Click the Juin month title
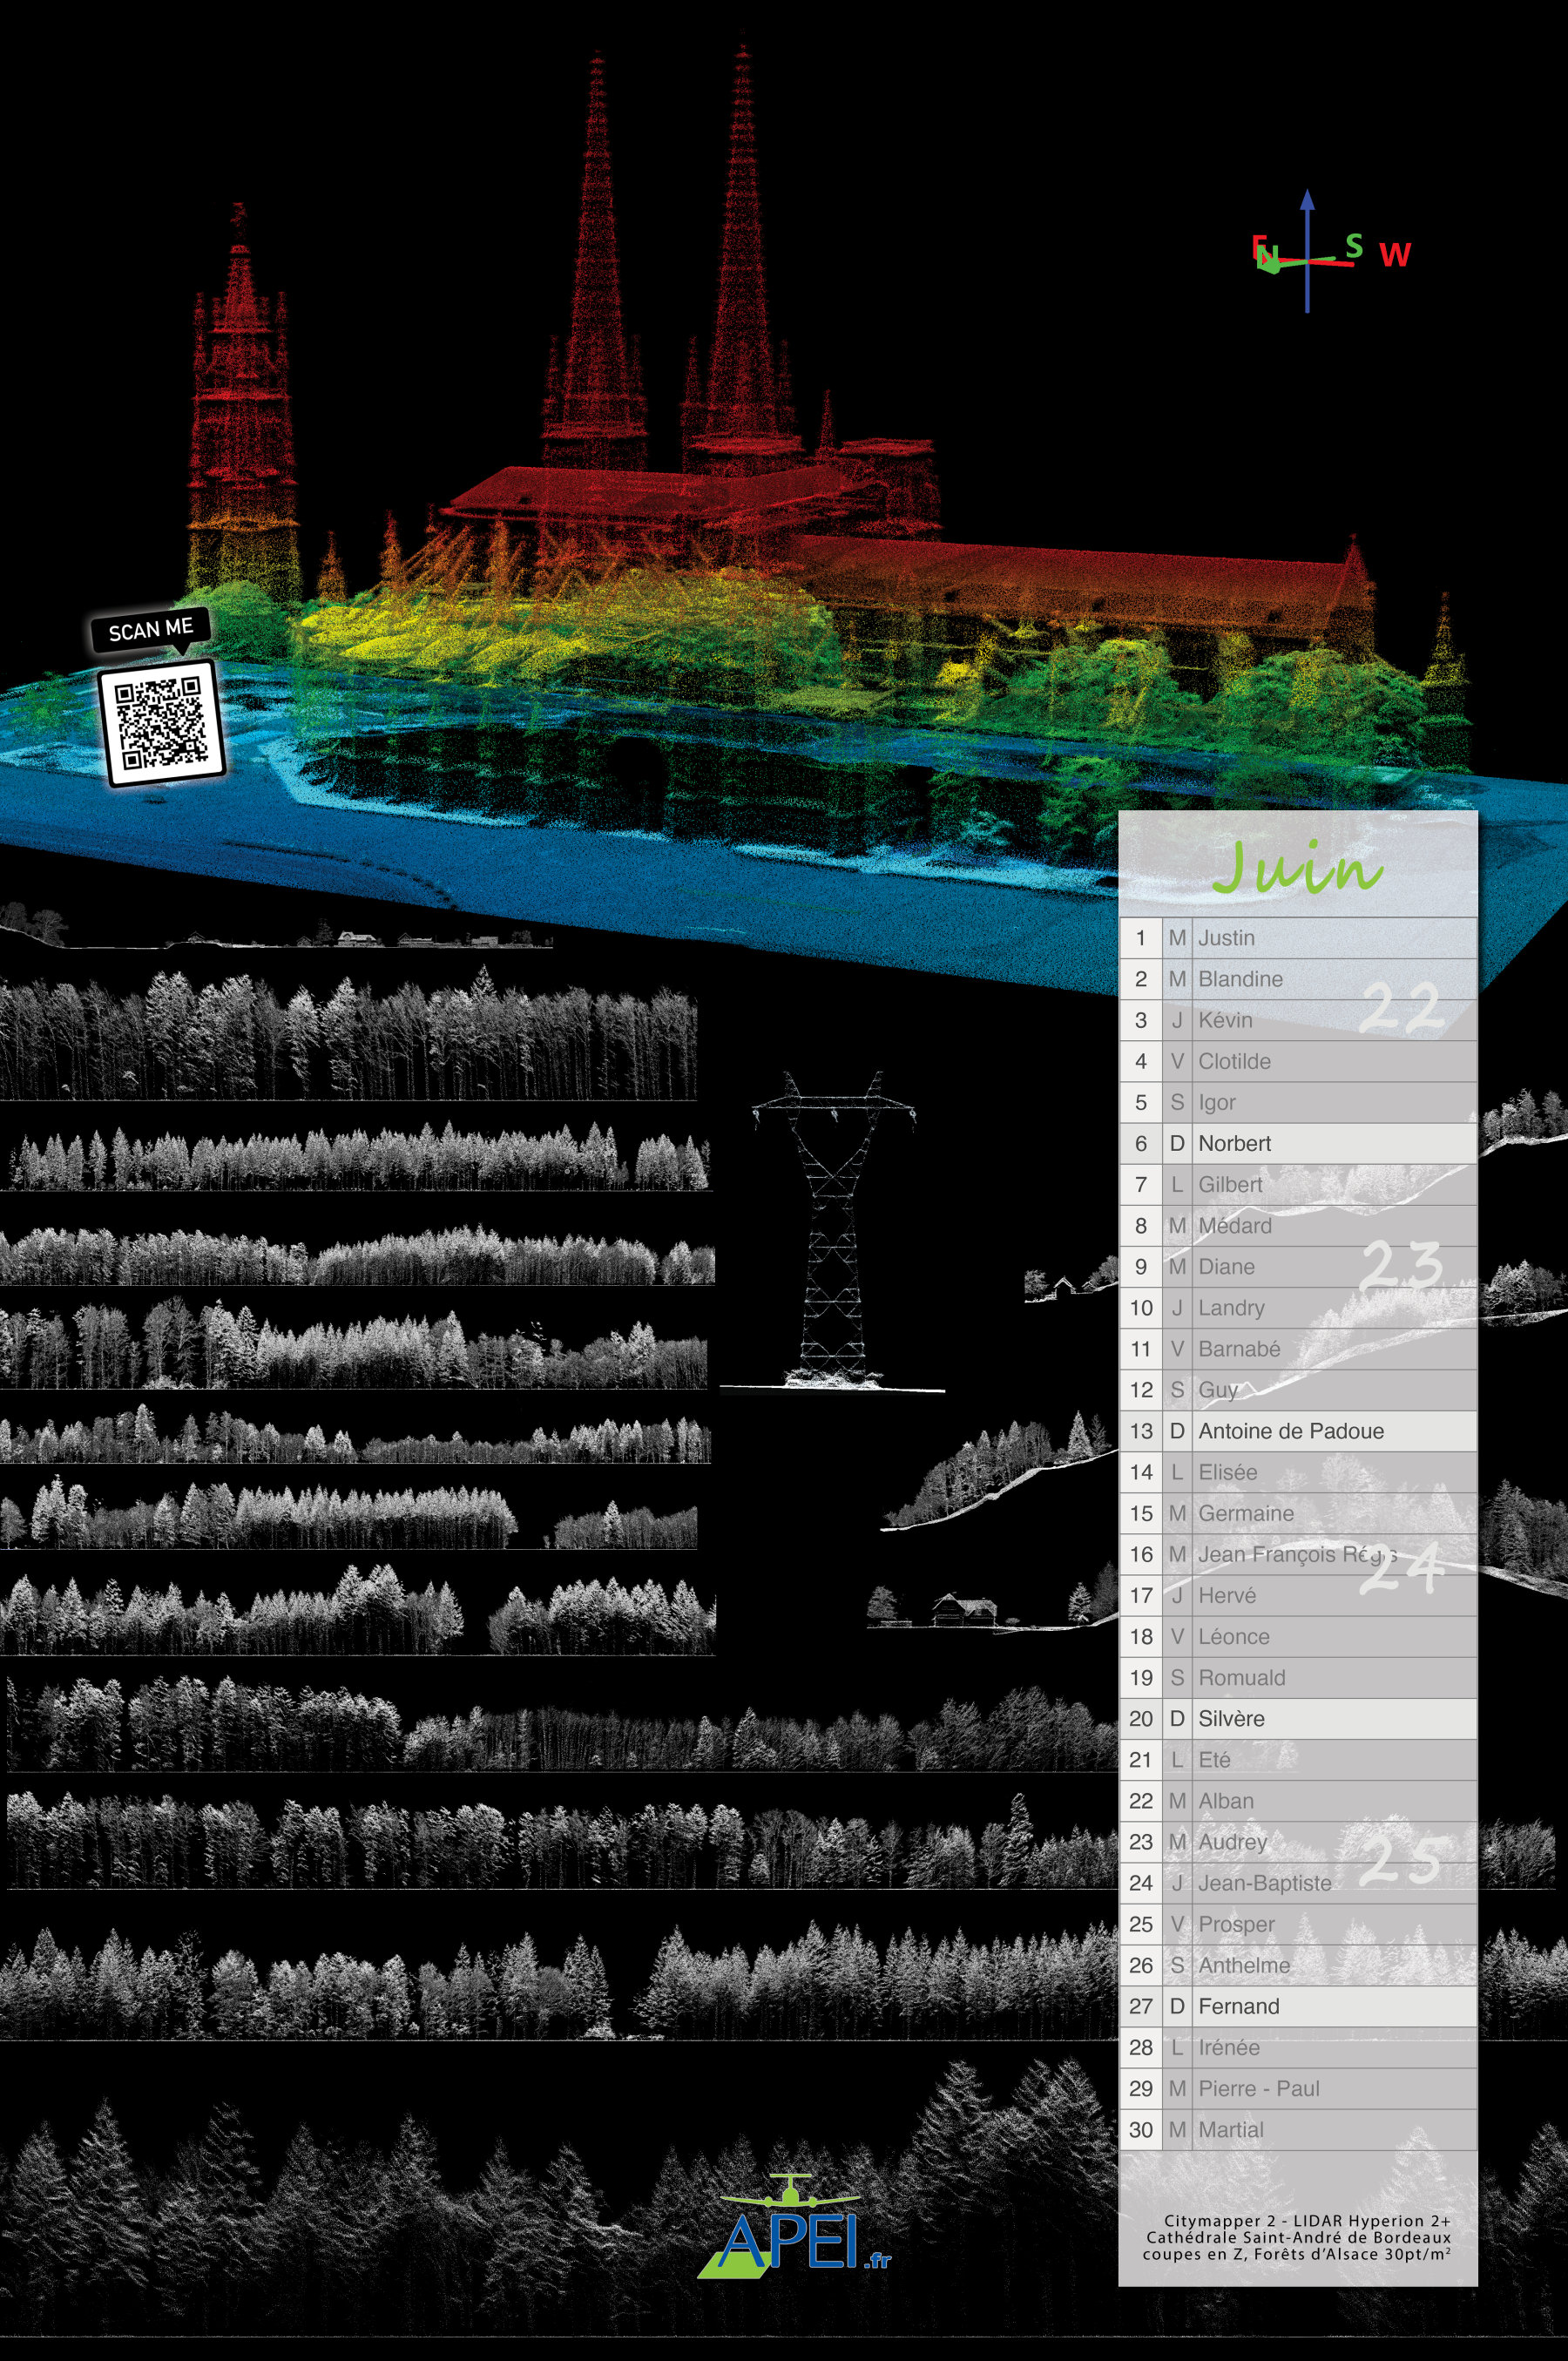Screen dimensions: 1568x2361 coord(1297,865)
